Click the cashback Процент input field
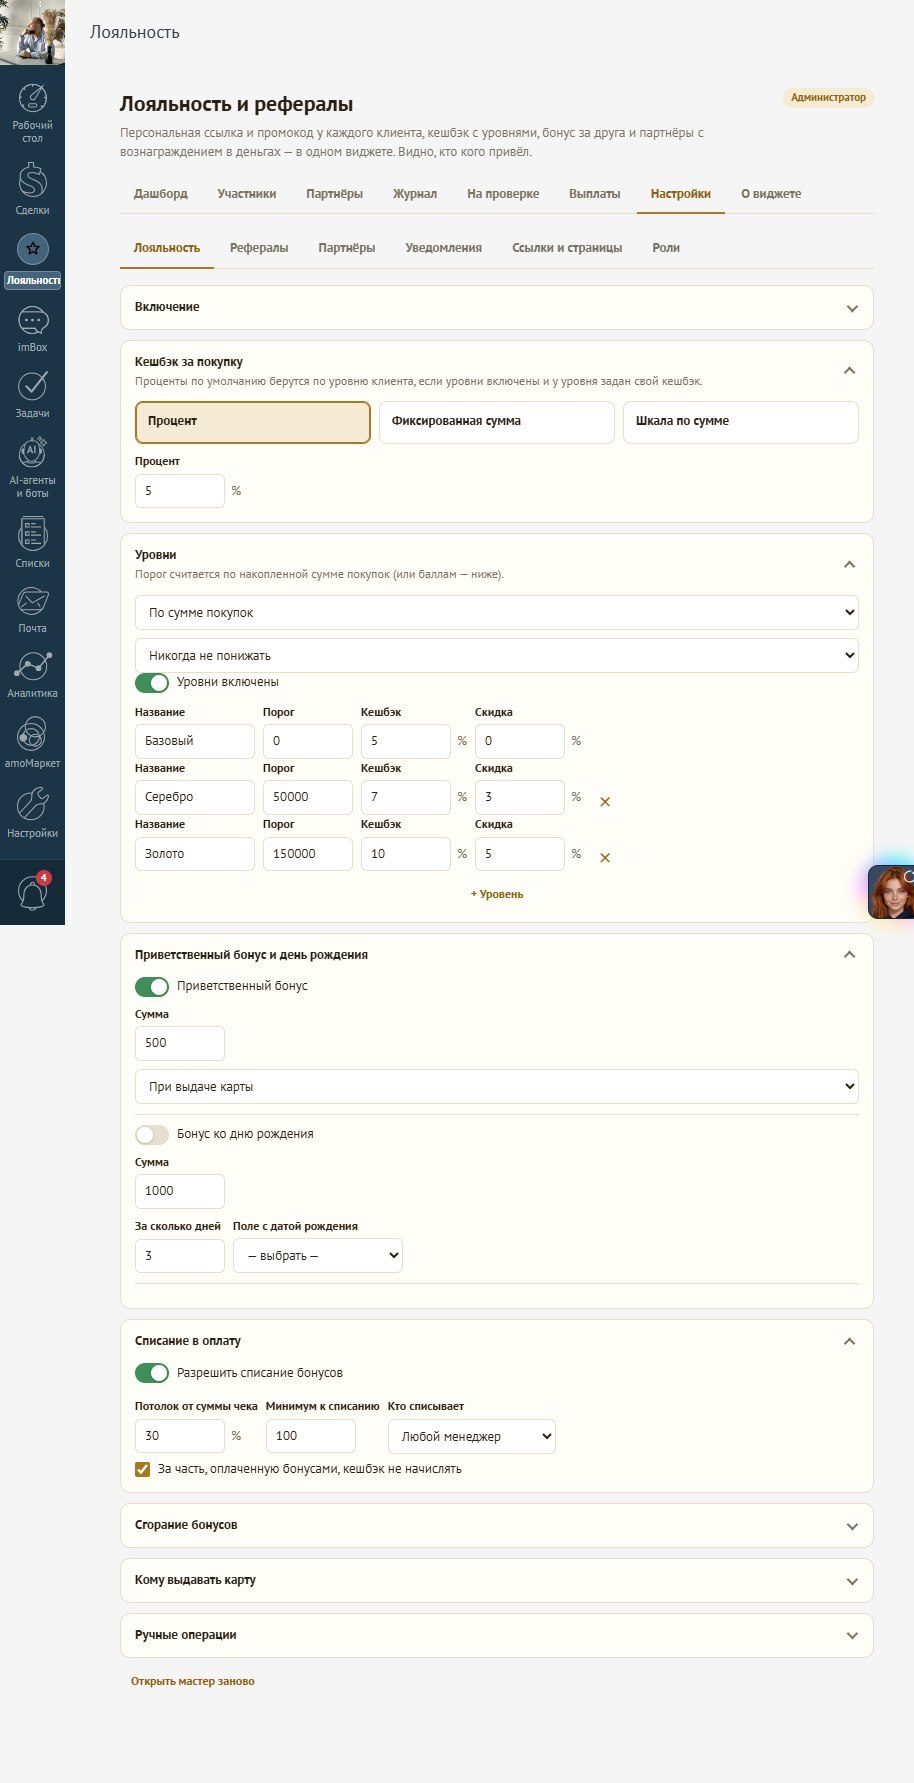 pos(180,491)
